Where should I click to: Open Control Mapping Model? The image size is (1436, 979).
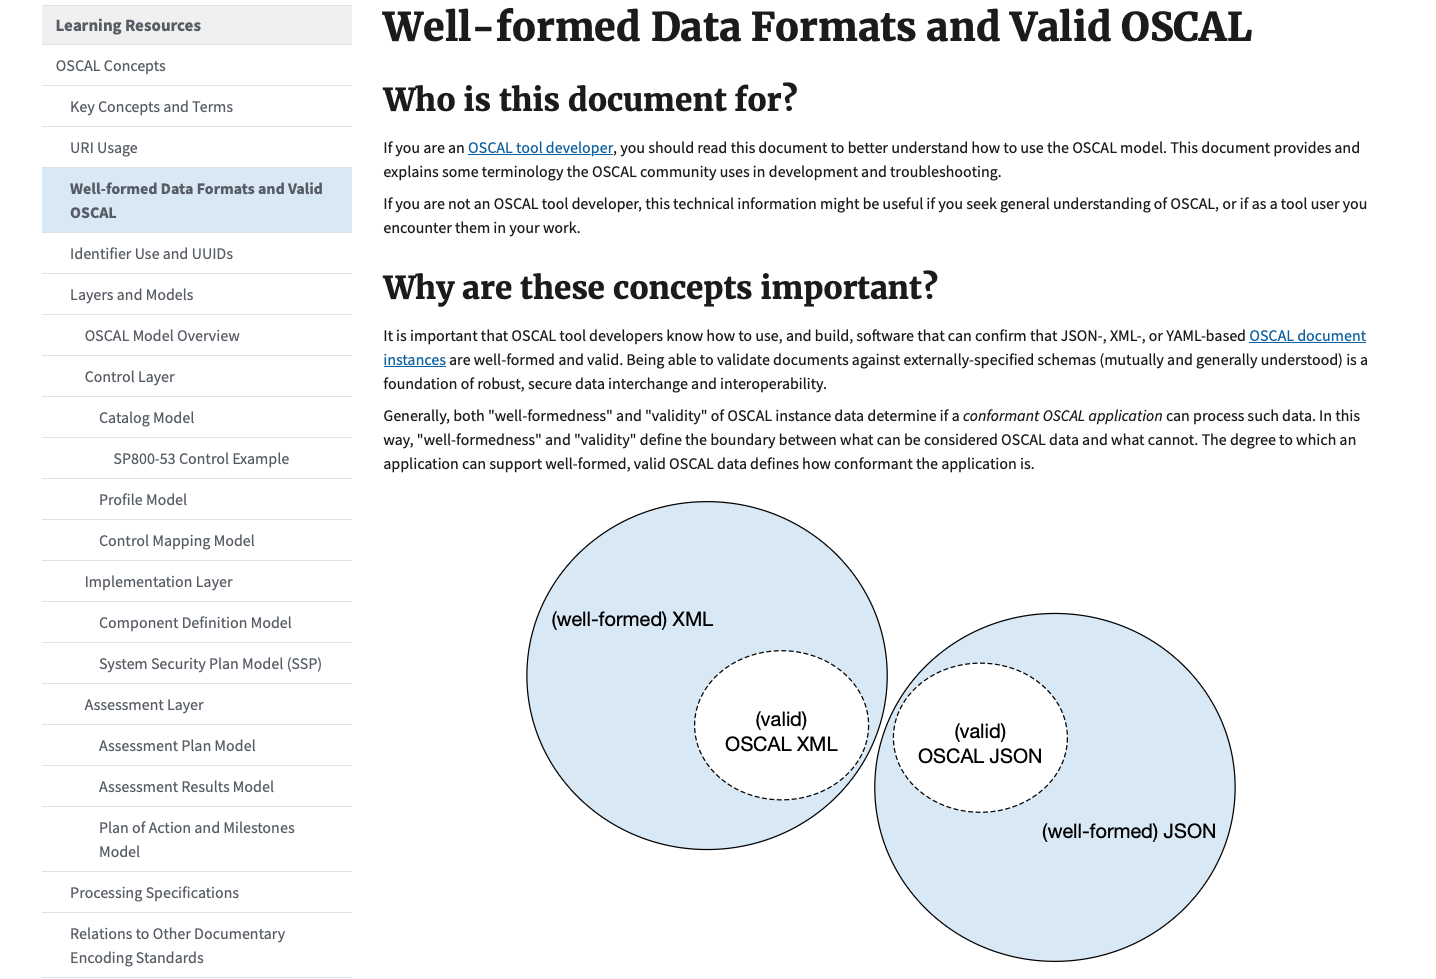[x=177, y=541]
